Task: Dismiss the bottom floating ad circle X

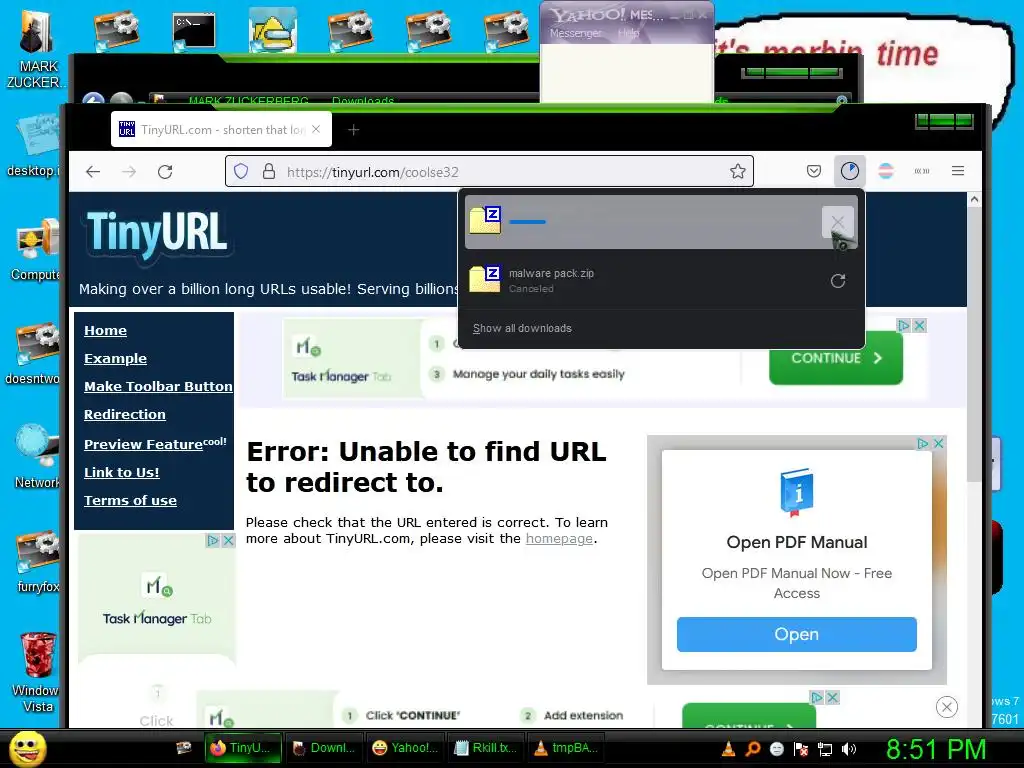Action: point(947,707)
